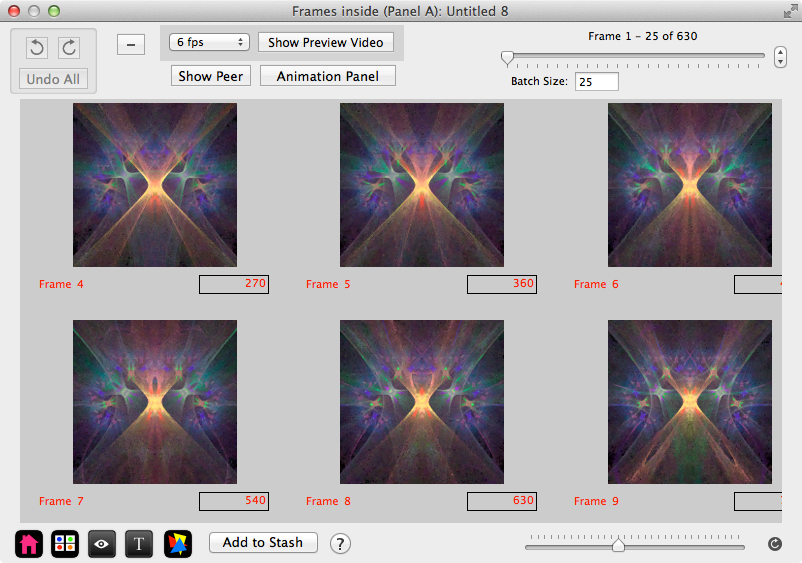Click the Frame 8 label
The height and width of the screenshot is (563, 802).
(x=328, y=501)
